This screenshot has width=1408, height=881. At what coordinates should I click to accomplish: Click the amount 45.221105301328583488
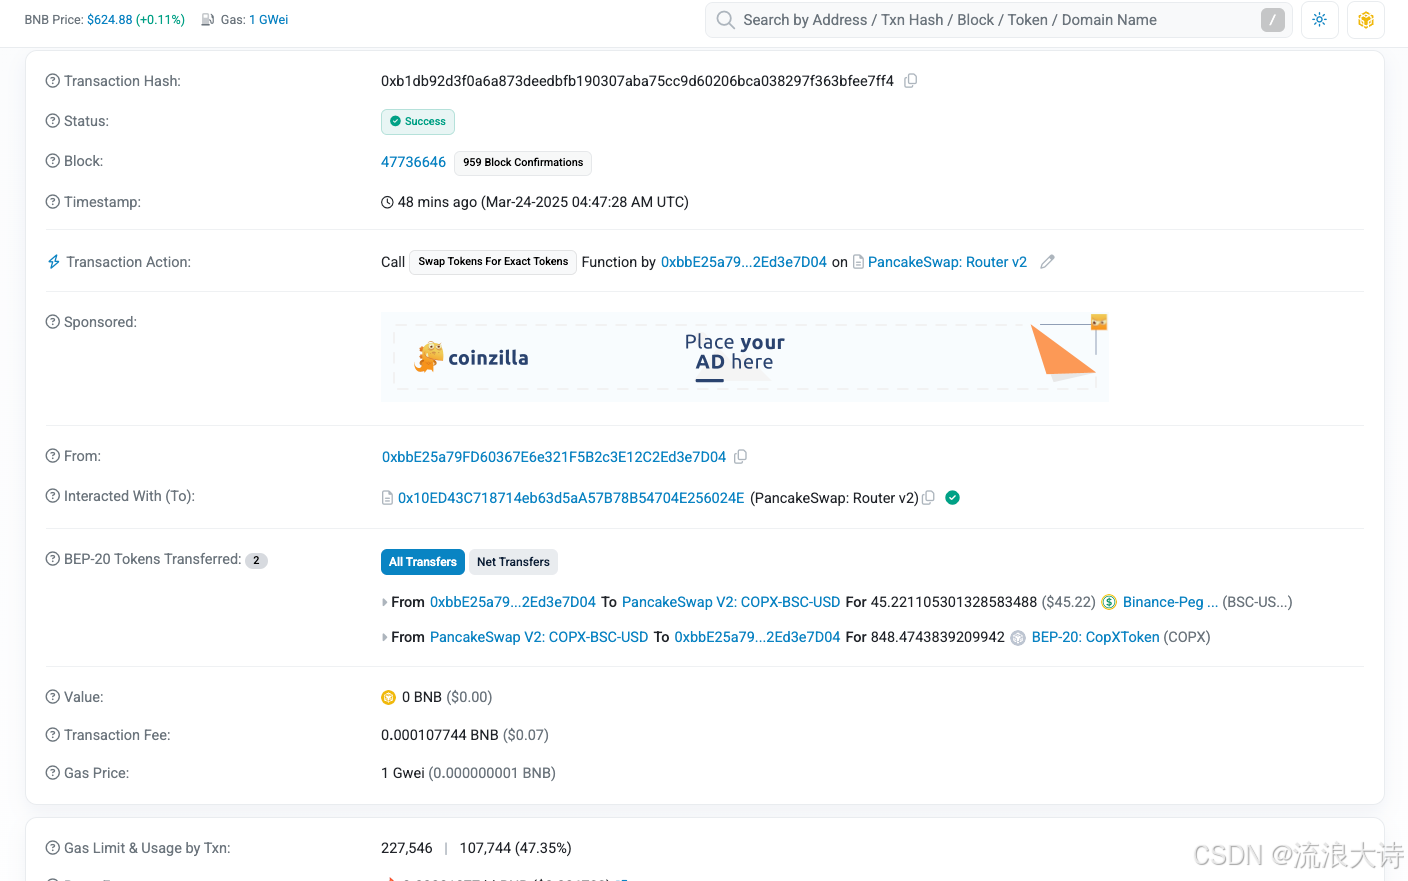(954, 602)
